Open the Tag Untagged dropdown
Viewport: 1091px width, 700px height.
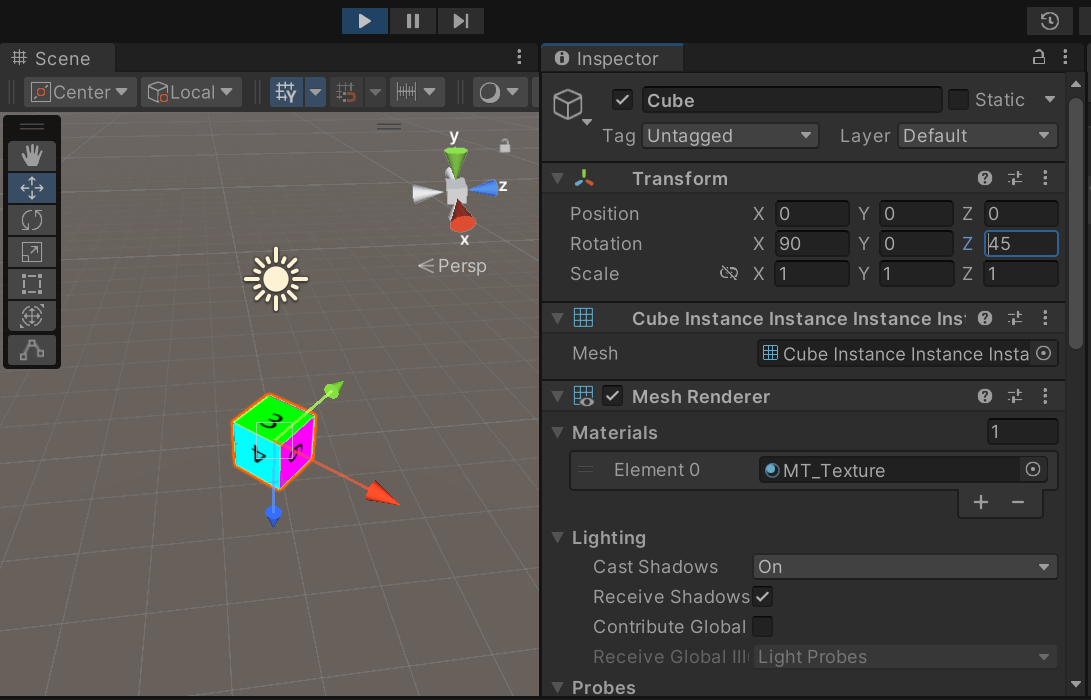click(730, 136)
